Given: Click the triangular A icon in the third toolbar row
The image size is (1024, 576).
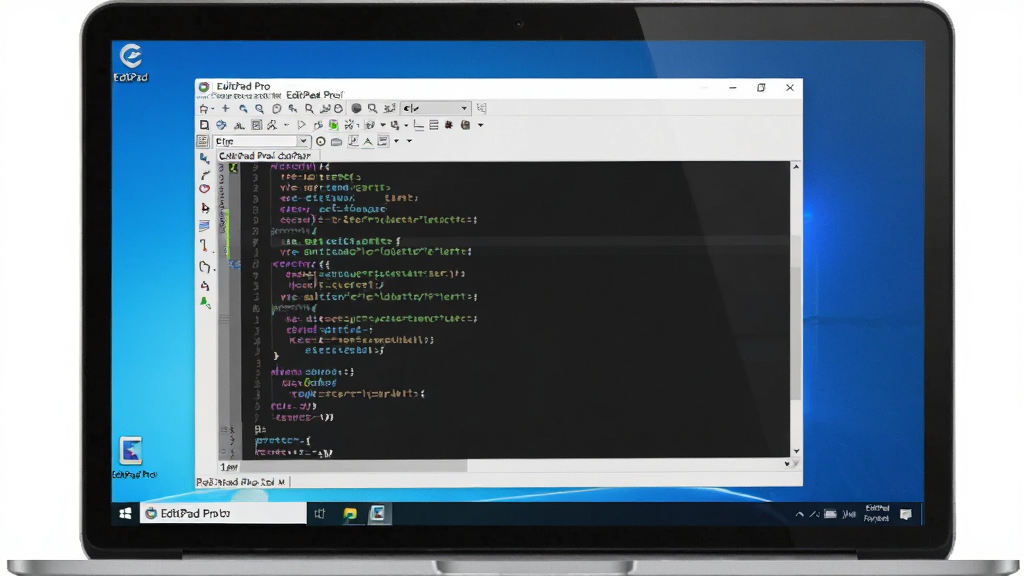Looking at the screenshot, I should click(x=368, y=141).
